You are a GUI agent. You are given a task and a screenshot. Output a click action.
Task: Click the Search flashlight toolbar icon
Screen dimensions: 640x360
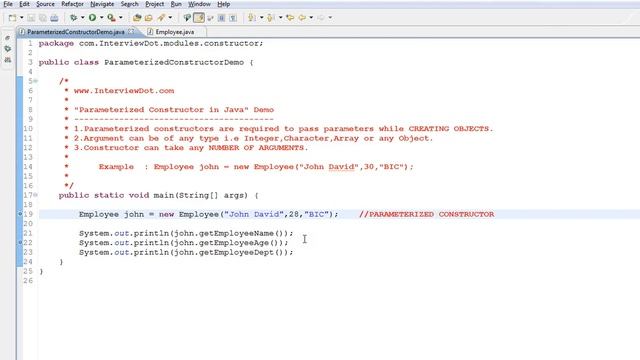click(x=161, y=18)
